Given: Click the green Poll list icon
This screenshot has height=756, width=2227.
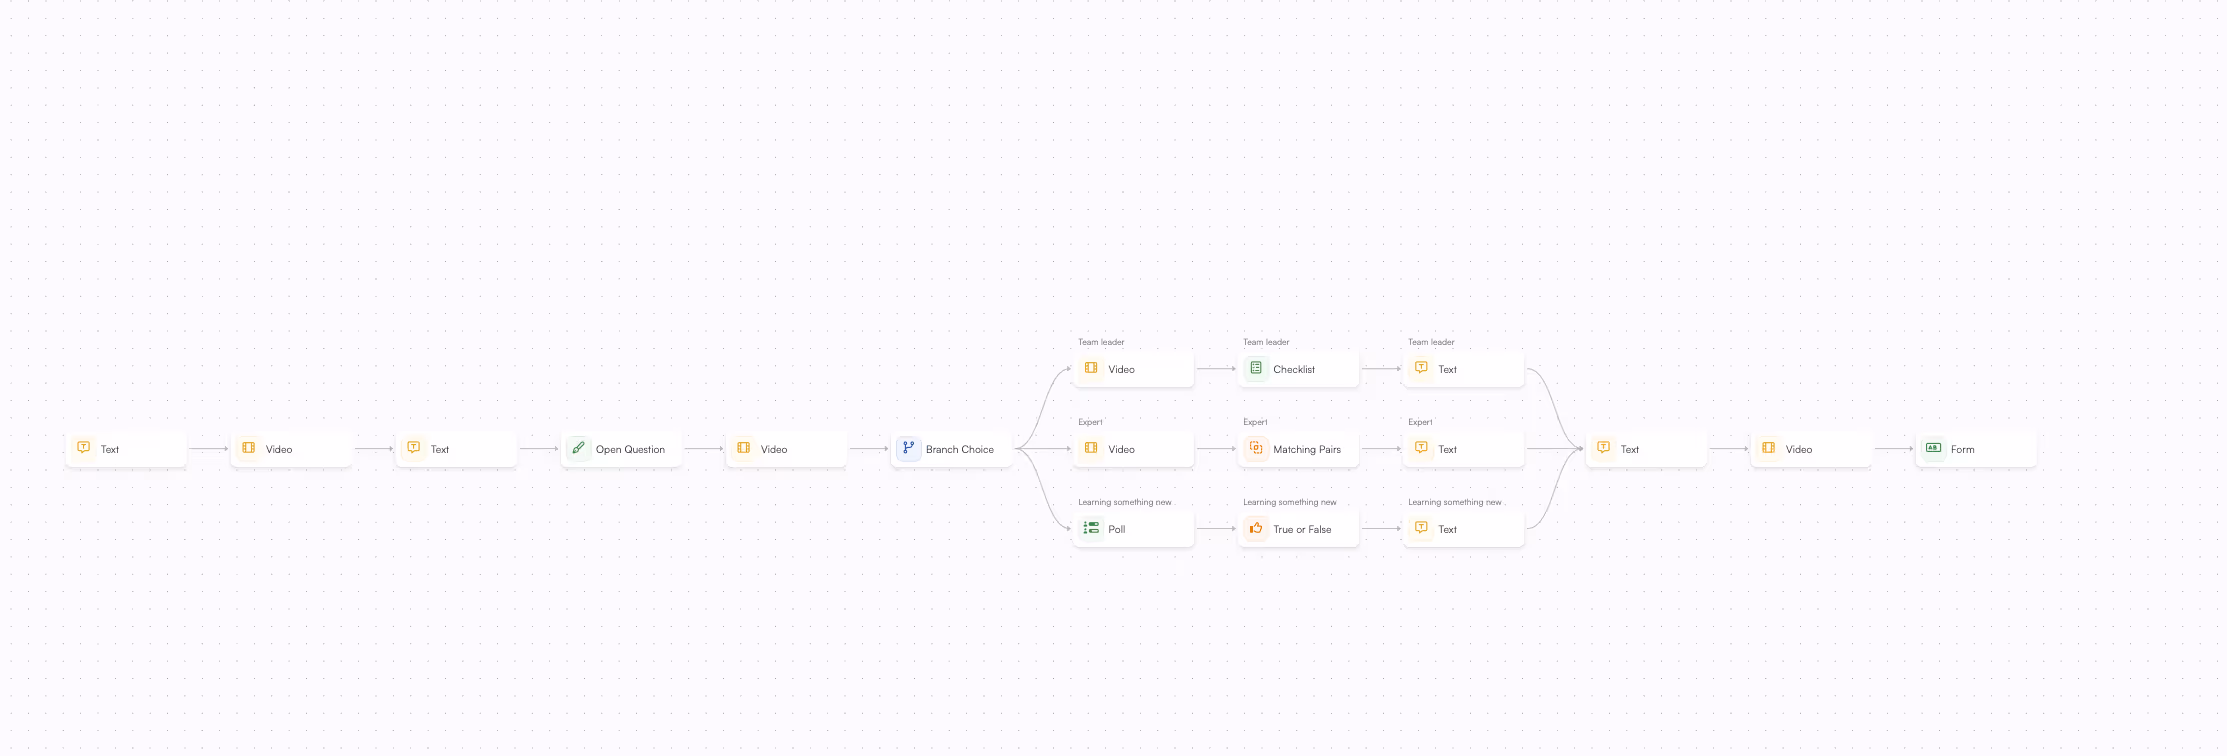Looking at the screenshot, I should tap(1091, 528).
